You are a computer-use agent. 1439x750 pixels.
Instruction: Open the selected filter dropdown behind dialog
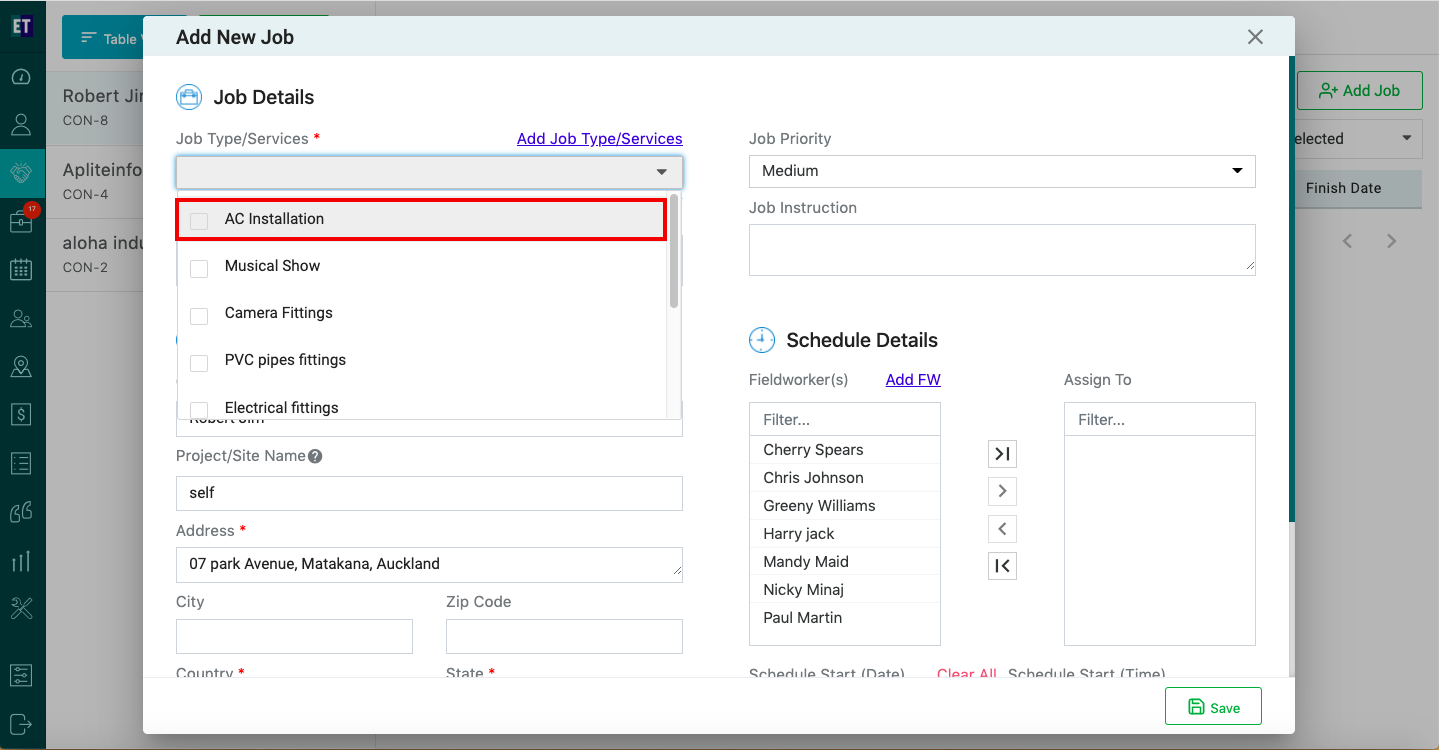click(1356, 139)
